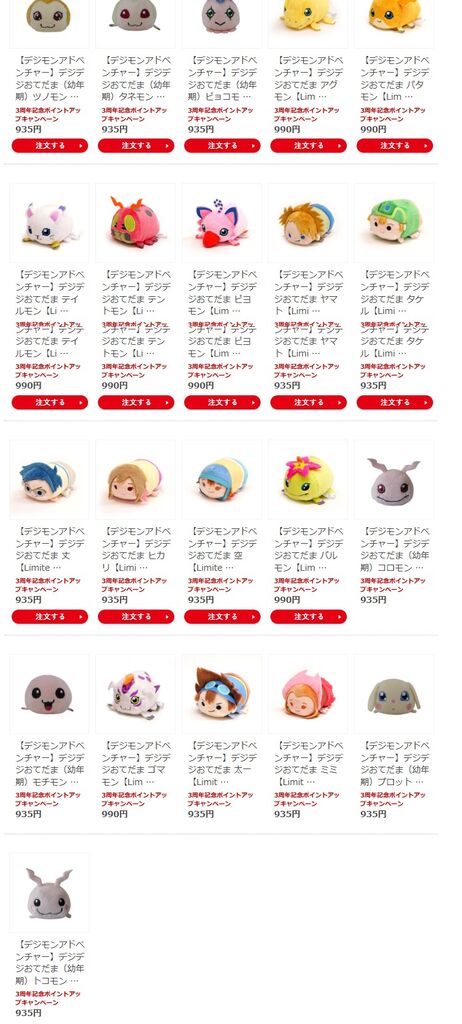Open the pink Piyomon plush thumbnail
Screen dimensions: 462x1024
coord(222,223)
